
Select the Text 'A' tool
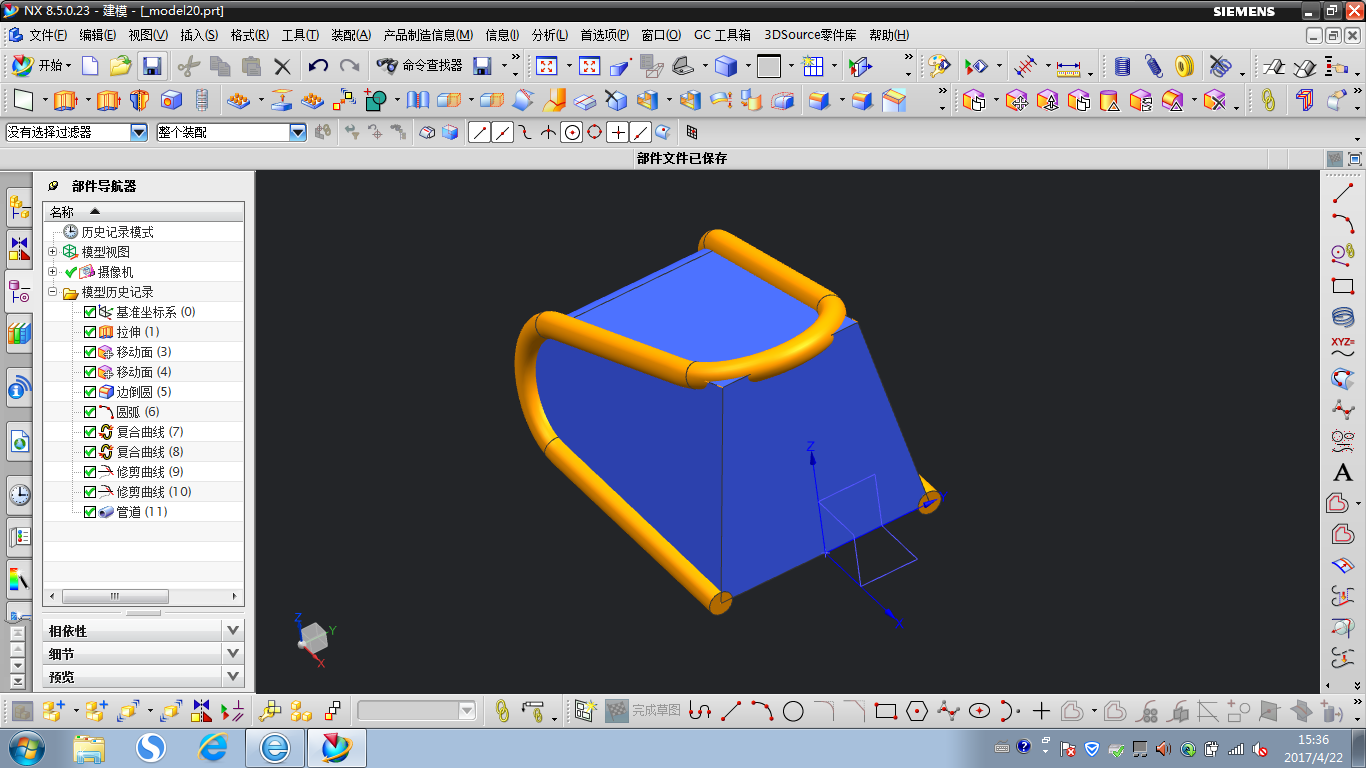(1343, 473)
